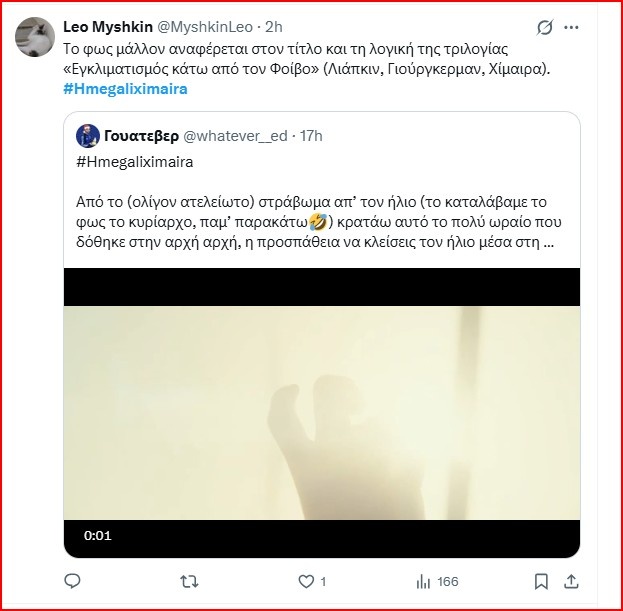
Task: Open the quoted tweet's text body
Action: coord(320,213)
